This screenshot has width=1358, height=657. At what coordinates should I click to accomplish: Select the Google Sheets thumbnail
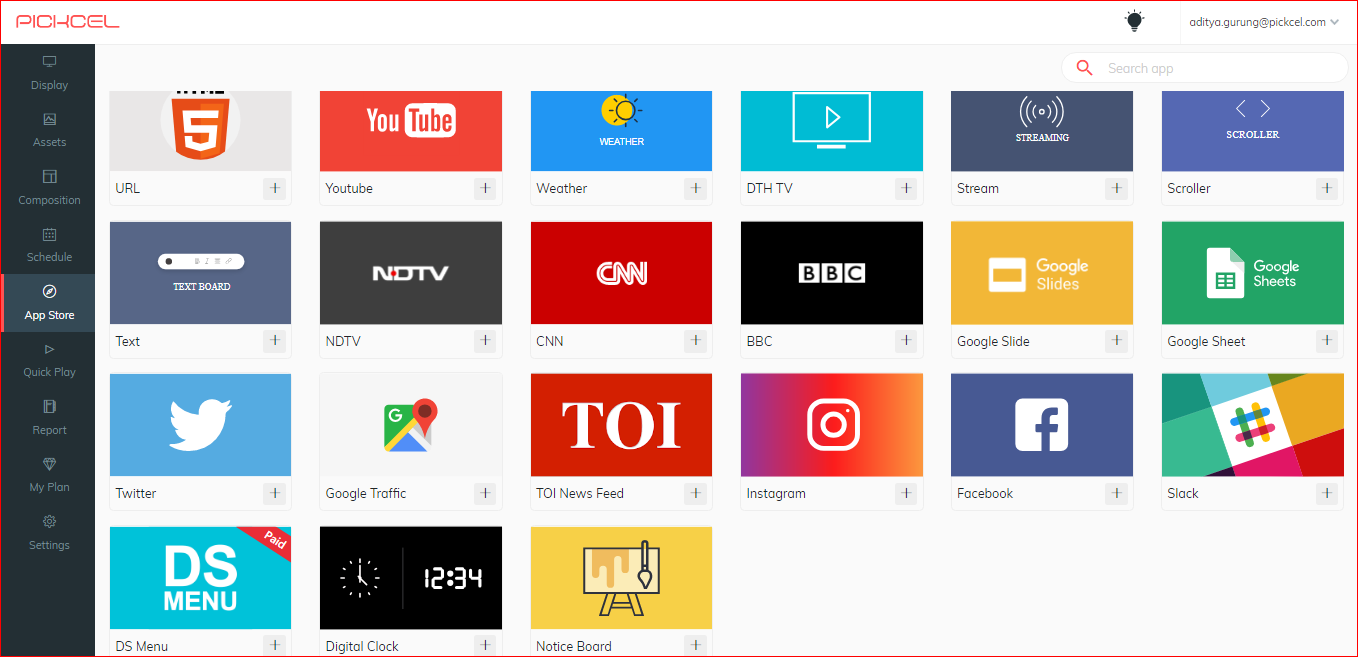(x=1253, y=273)
